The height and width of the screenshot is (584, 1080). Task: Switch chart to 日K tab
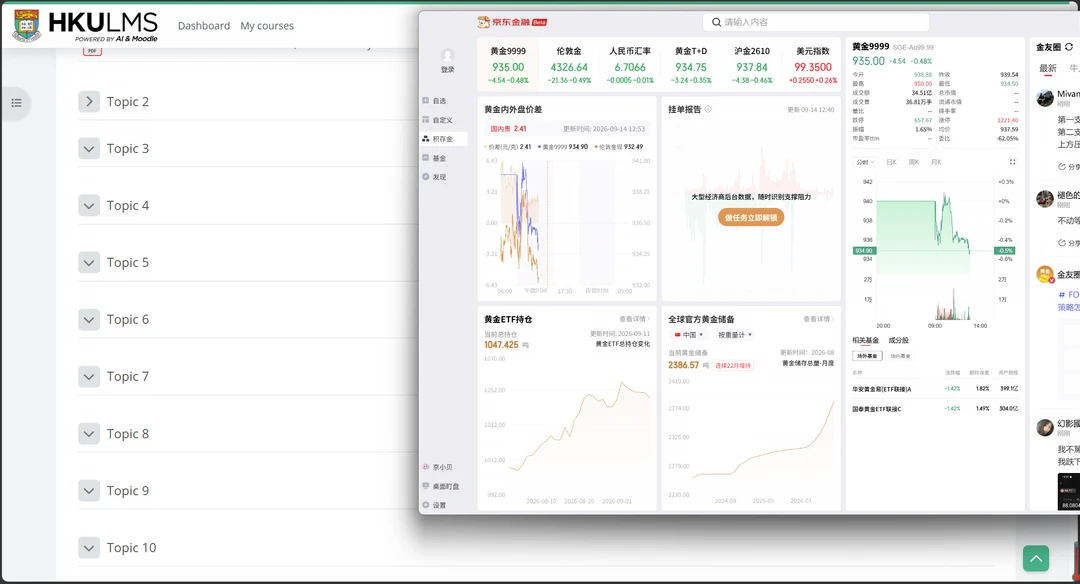891,162
